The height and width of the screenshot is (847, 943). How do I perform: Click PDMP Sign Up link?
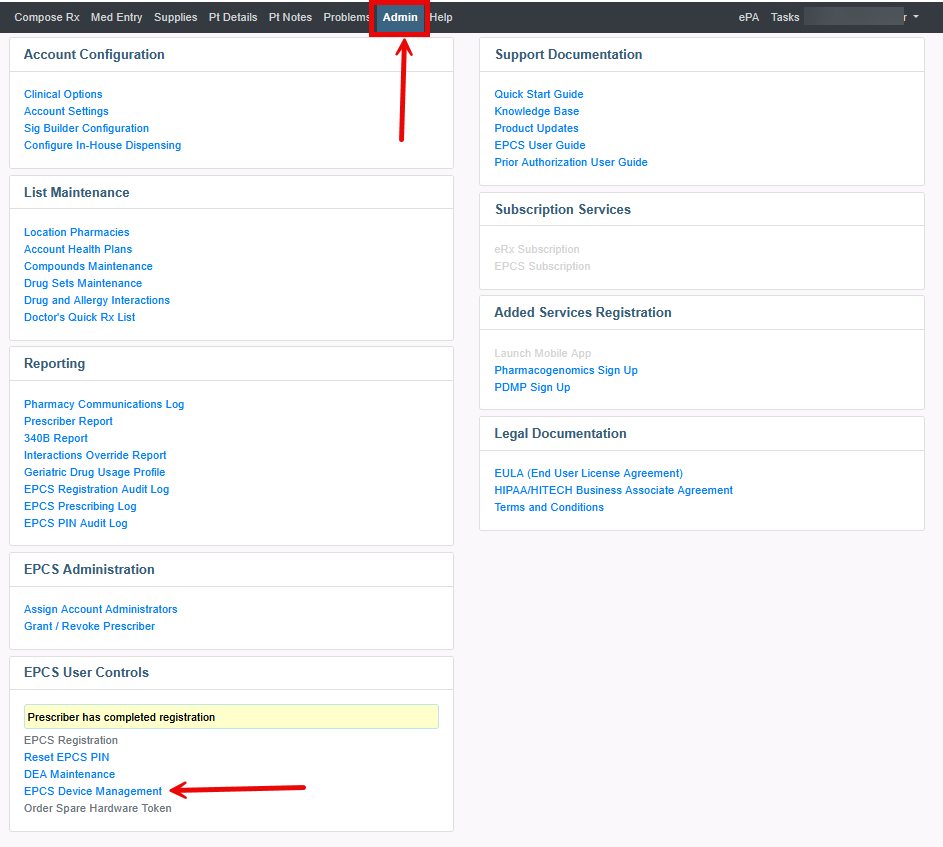click(x=532, y=387)
